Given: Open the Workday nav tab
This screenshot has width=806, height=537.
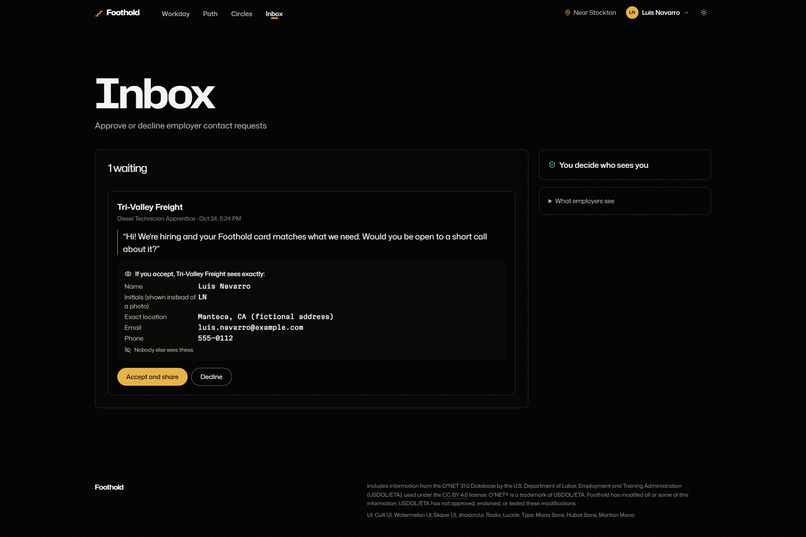Looking at the screenshot, I should tap(175, 14).
